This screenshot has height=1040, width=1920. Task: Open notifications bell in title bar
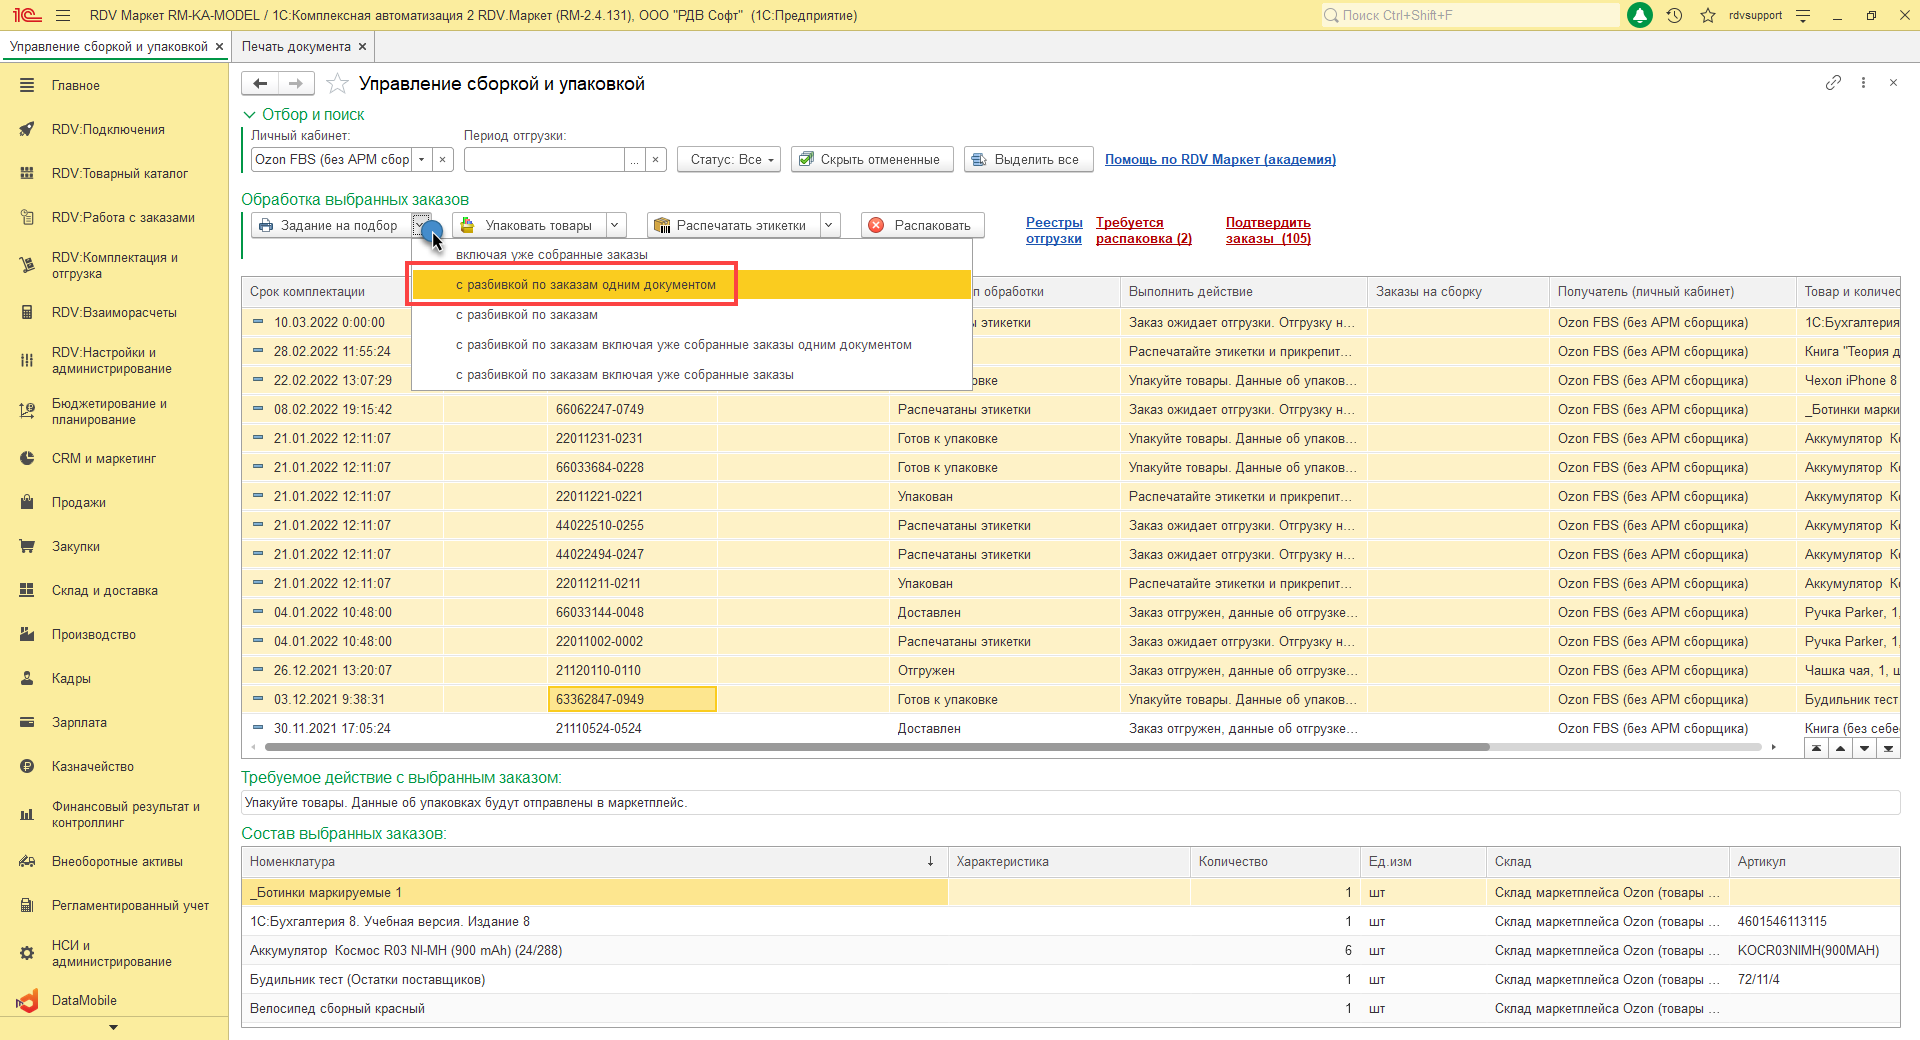1640,16
